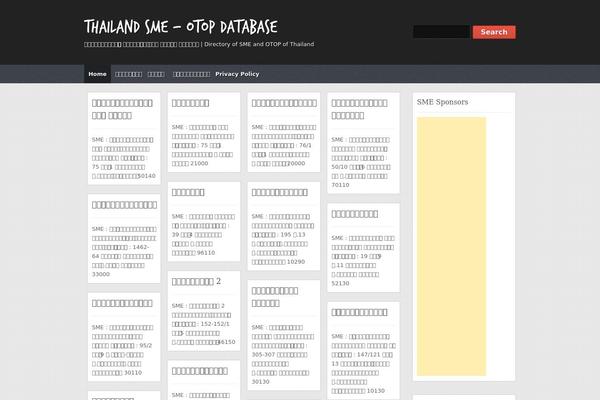Open the Privacy Policy menu item
This screenshot has width=600, height=400.
[x=237, y=74]
